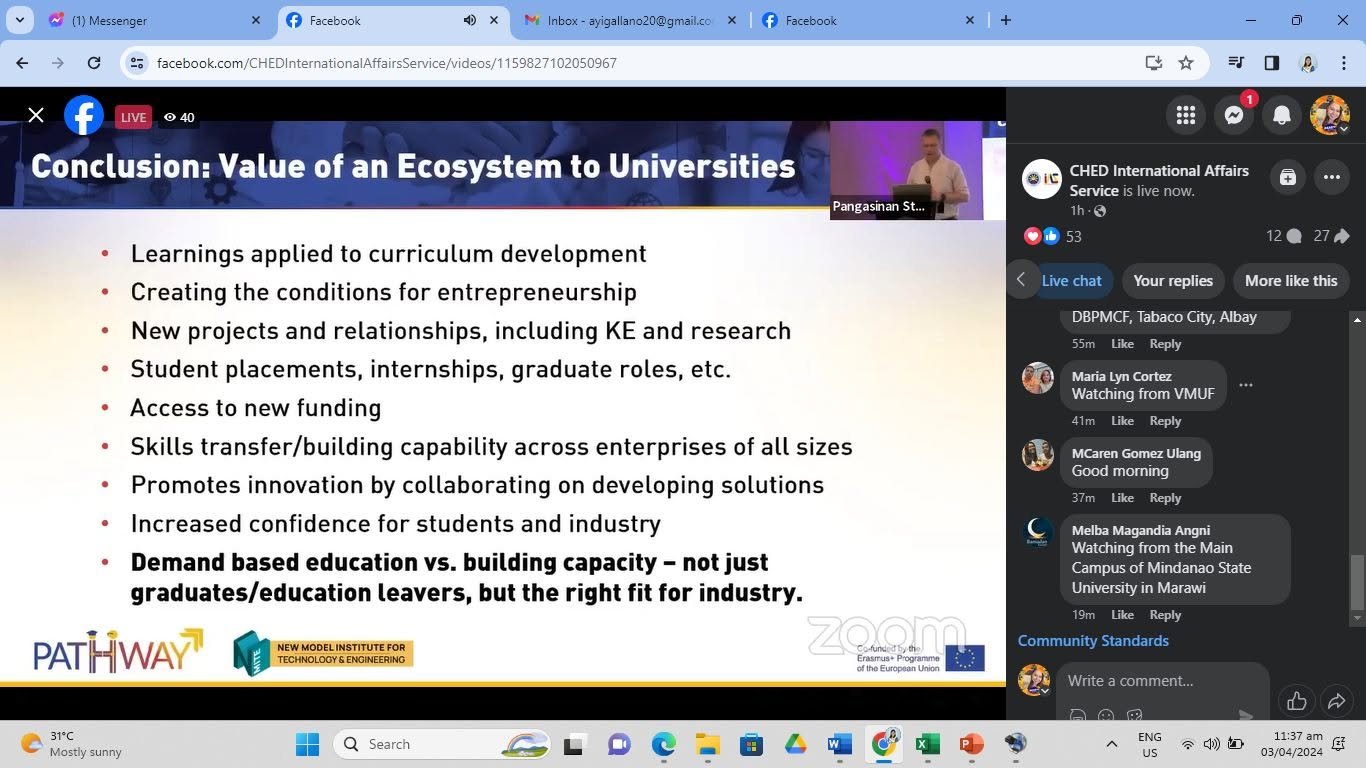Bookmark this page with the star

click(1186, 63)
